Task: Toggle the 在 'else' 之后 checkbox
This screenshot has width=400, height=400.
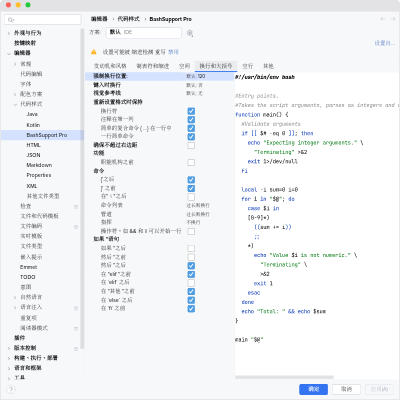Action: point(191,300)
